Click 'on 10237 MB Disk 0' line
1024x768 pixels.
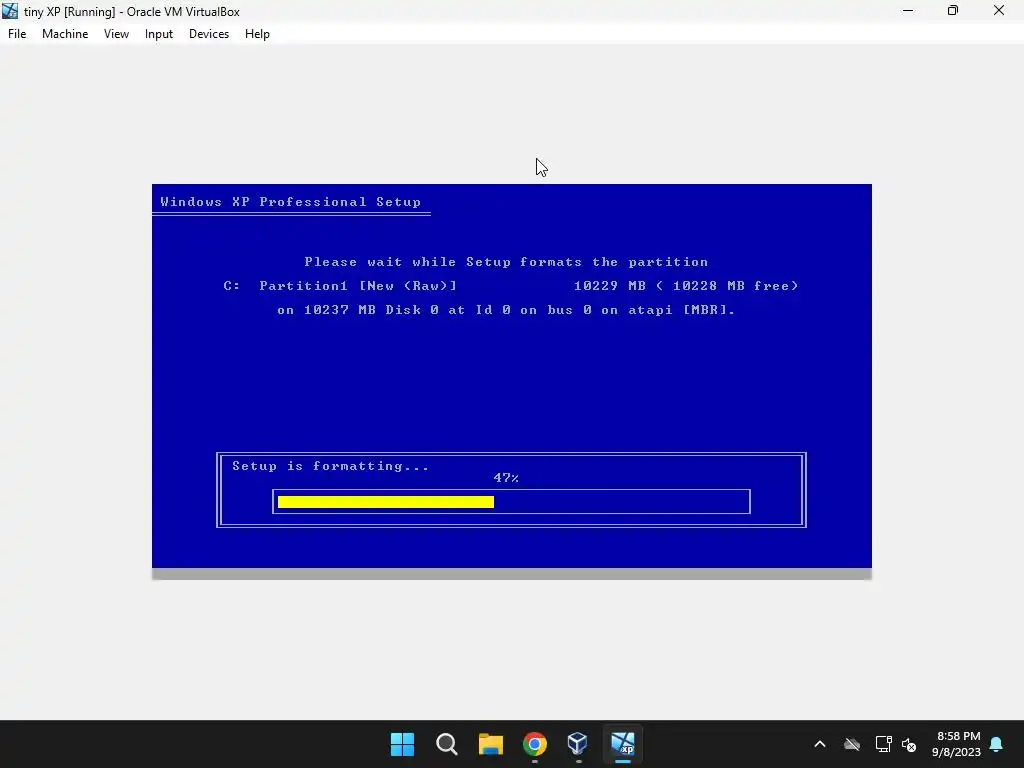click(506, 310)
